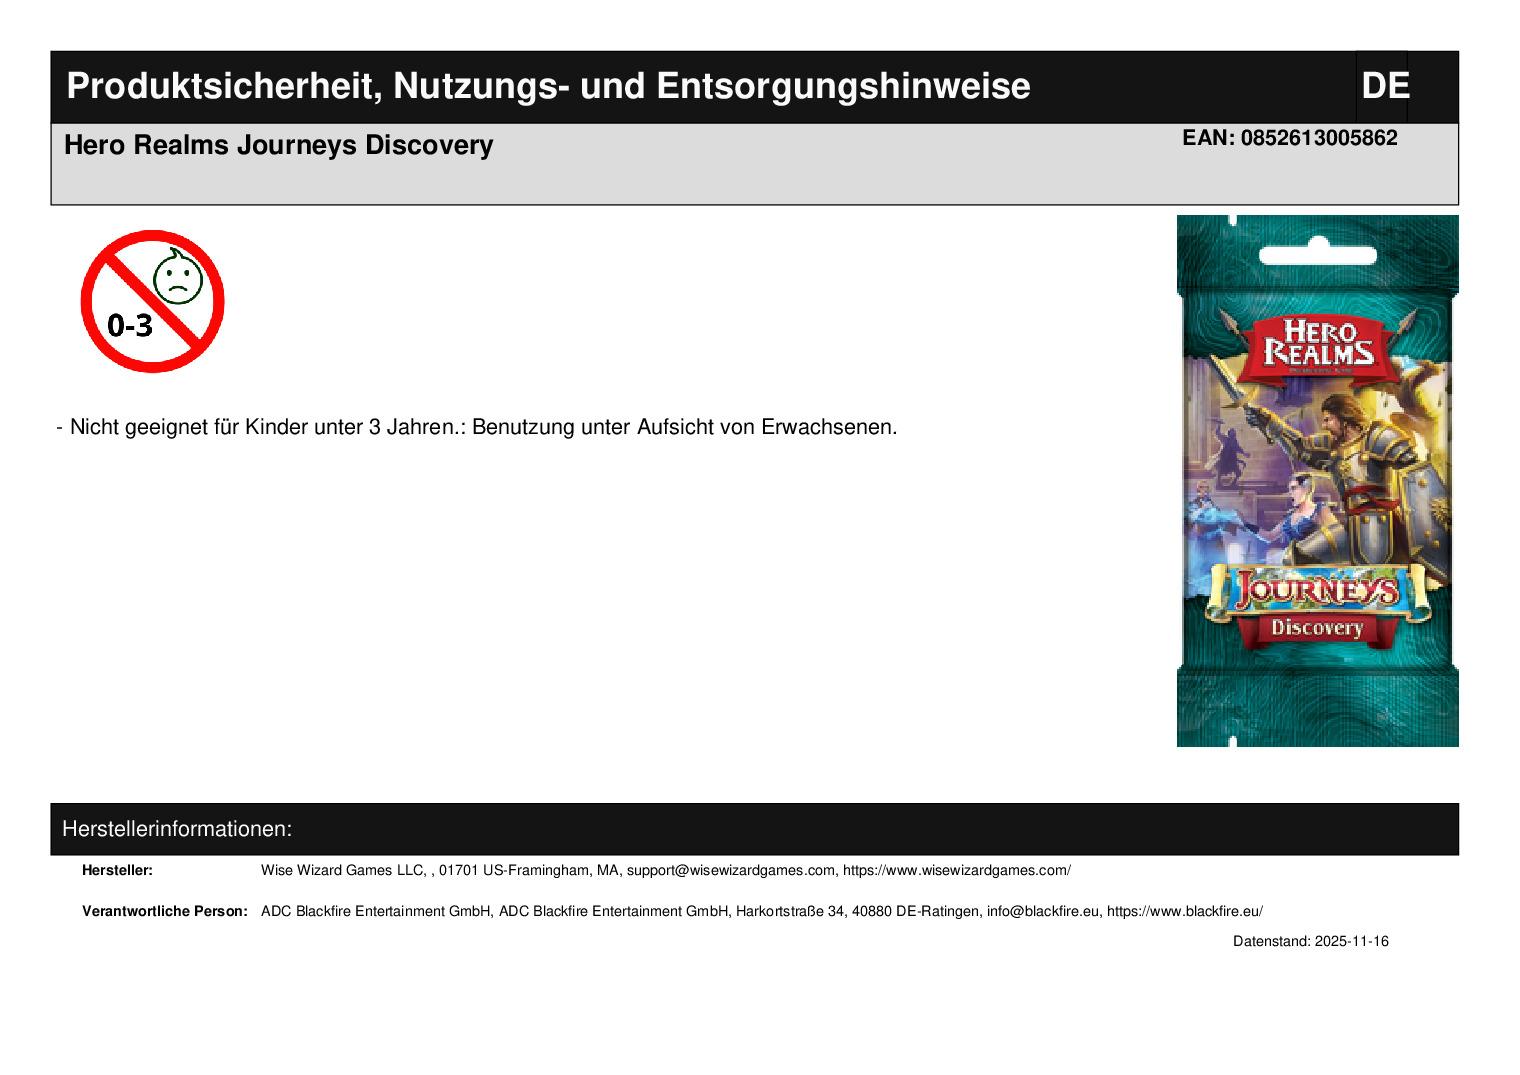This screenshot has width=1520, height=1075.
Task: Click the Verantwortliche Person label
Action: pyautogui.click(x=164, y=912)
